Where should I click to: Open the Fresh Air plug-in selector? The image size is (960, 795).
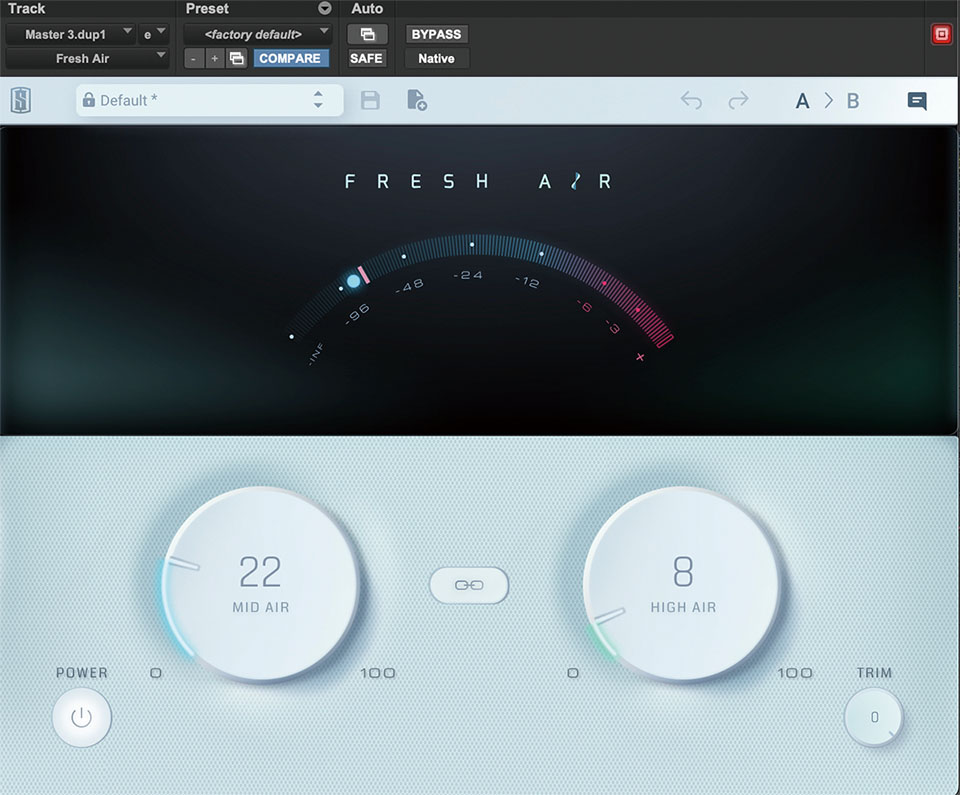pos(87,58)
